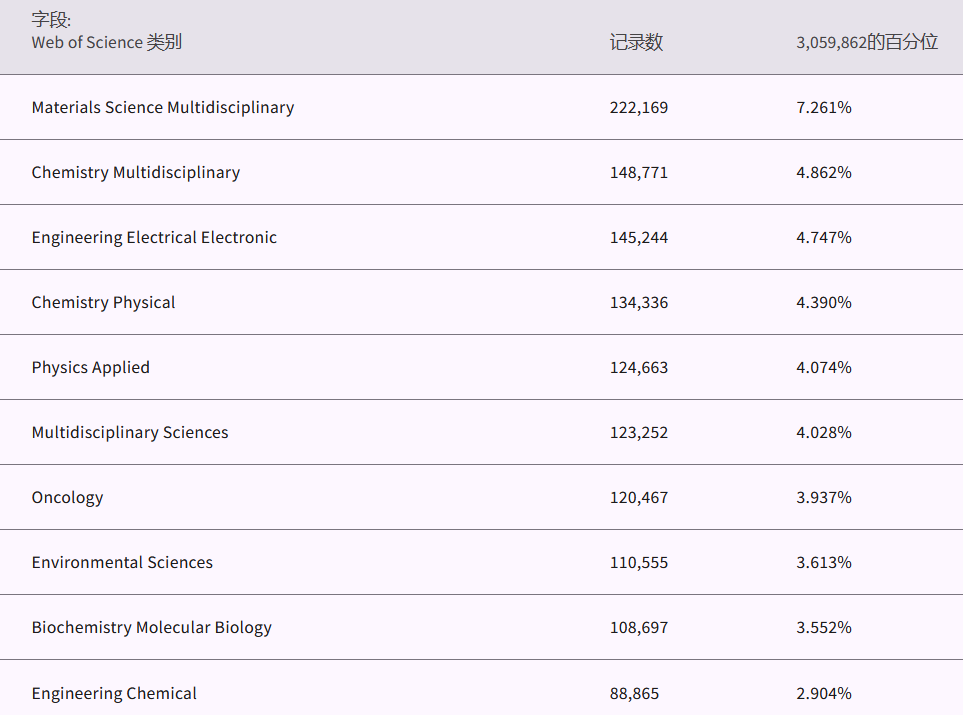The height and width of the screenshot is (715, 963).
Task: Select the 120,467 record count for Oncology
Action: (x=639, y=497)
